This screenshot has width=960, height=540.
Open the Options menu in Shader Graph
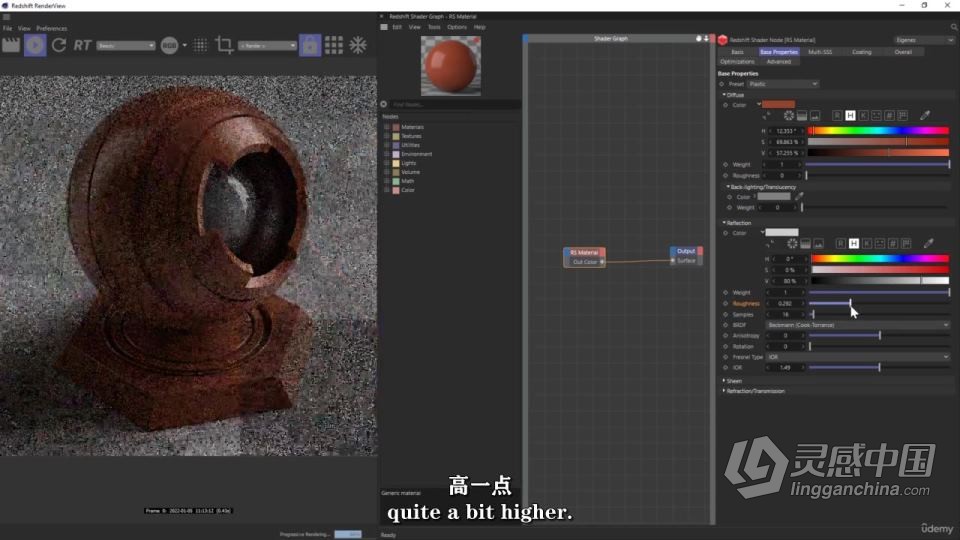click(x=457, y=27)
